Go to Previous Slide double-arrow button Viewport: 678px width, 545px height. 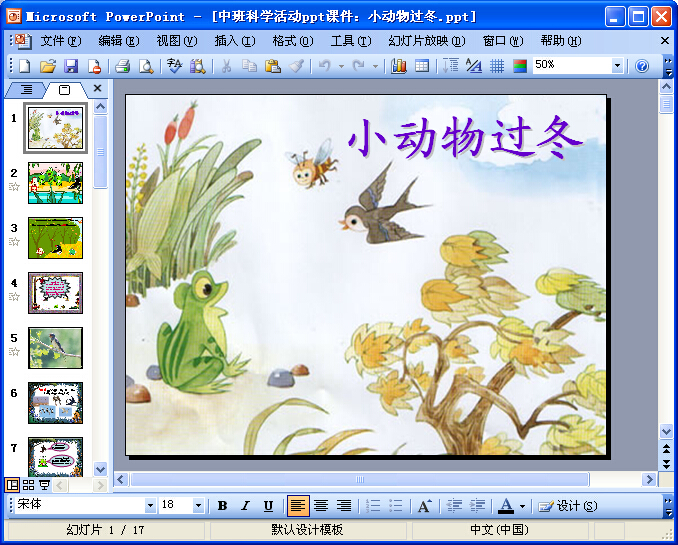point(666,448)
